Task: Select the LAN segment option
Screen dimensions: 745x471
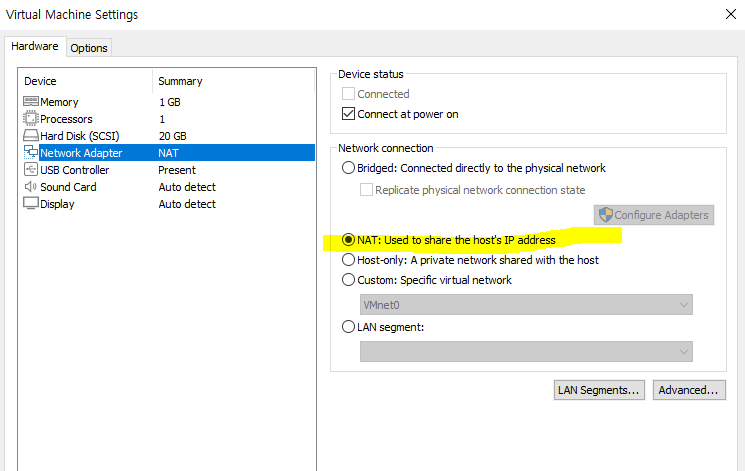Action: tap(348, 327)
